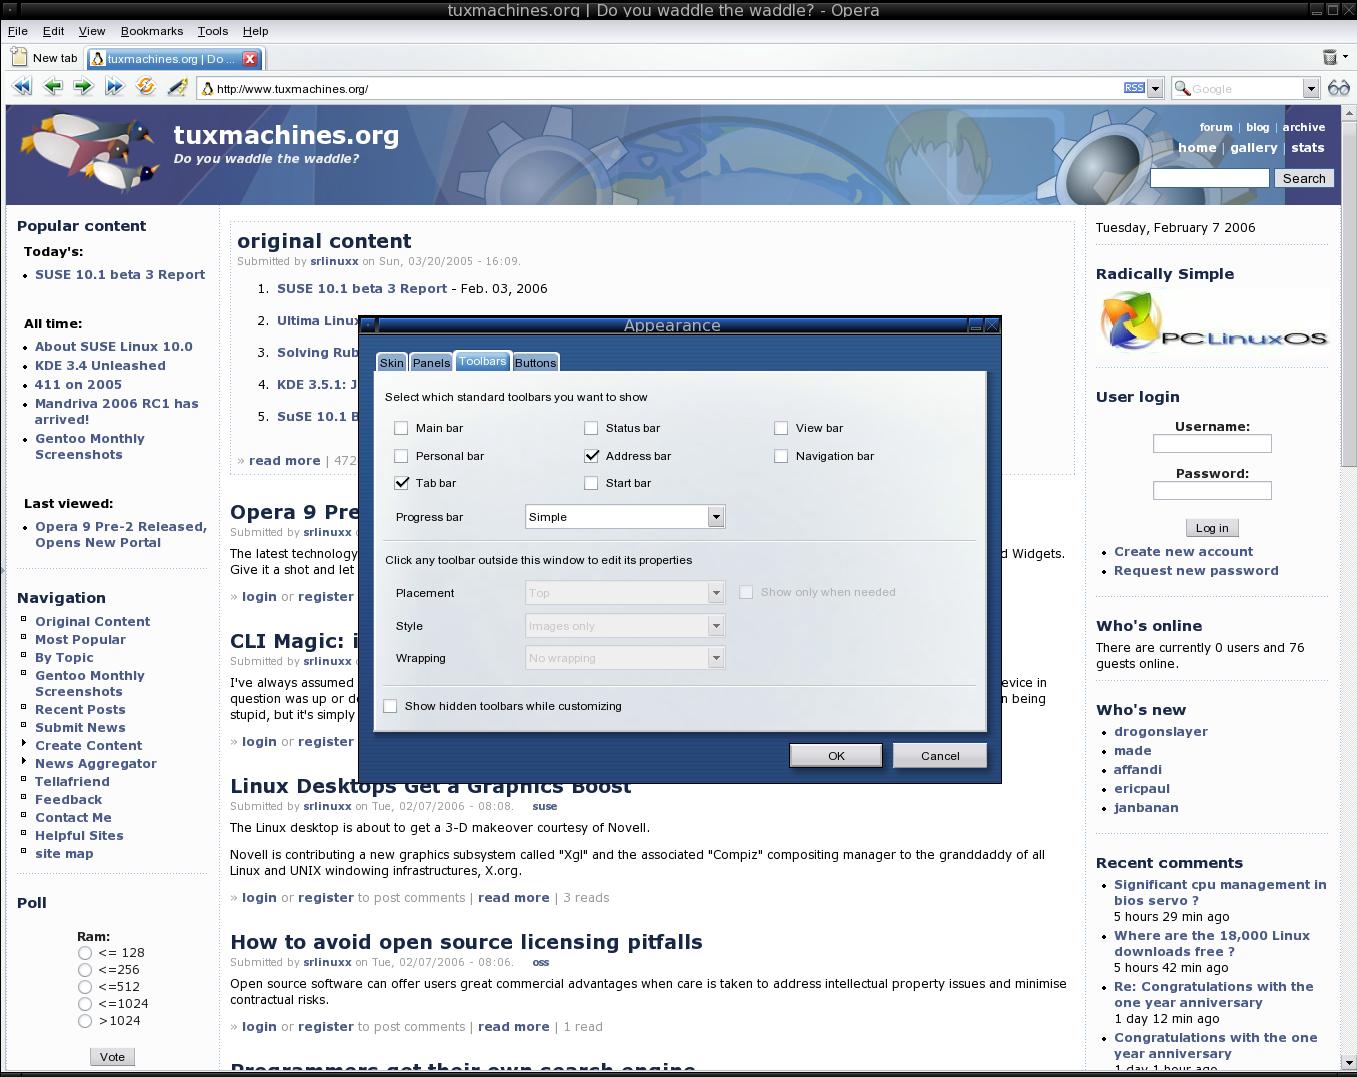Open the Help menu
The height and width of the screenshot is (1077, 1357).
tap(256, 31)
